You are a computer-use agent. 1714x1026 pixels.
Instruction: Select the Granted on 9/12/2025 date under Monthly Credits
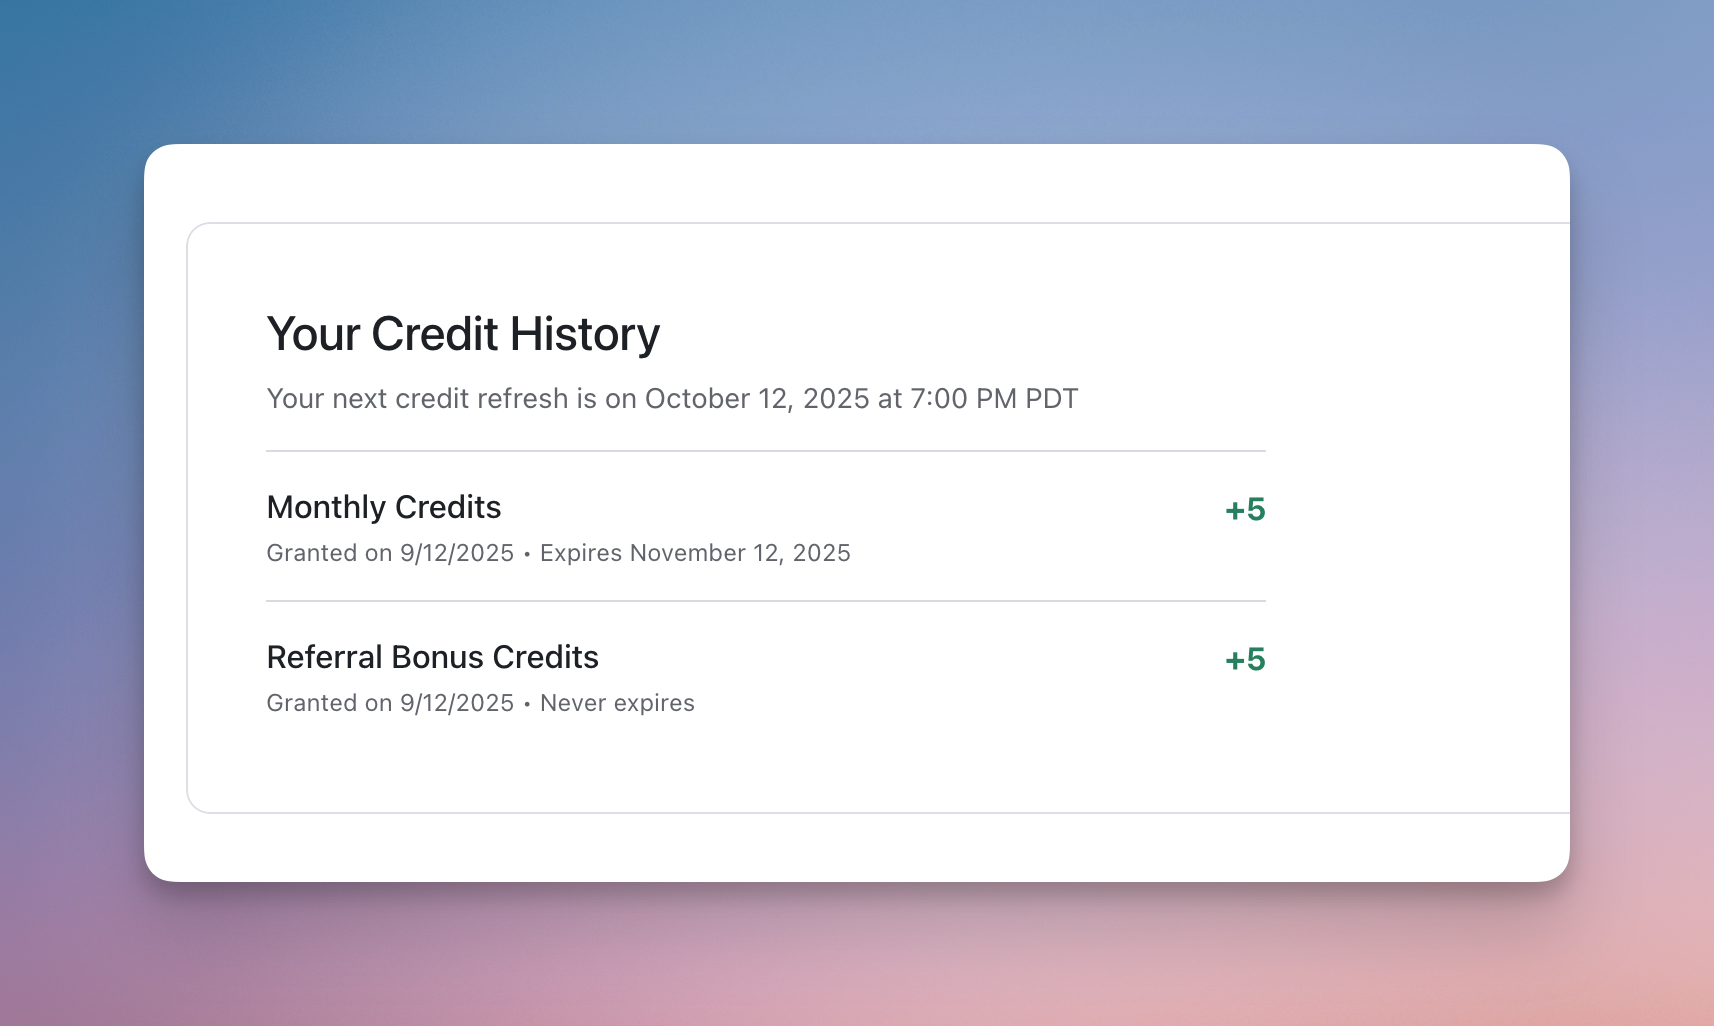pos(390,553)
